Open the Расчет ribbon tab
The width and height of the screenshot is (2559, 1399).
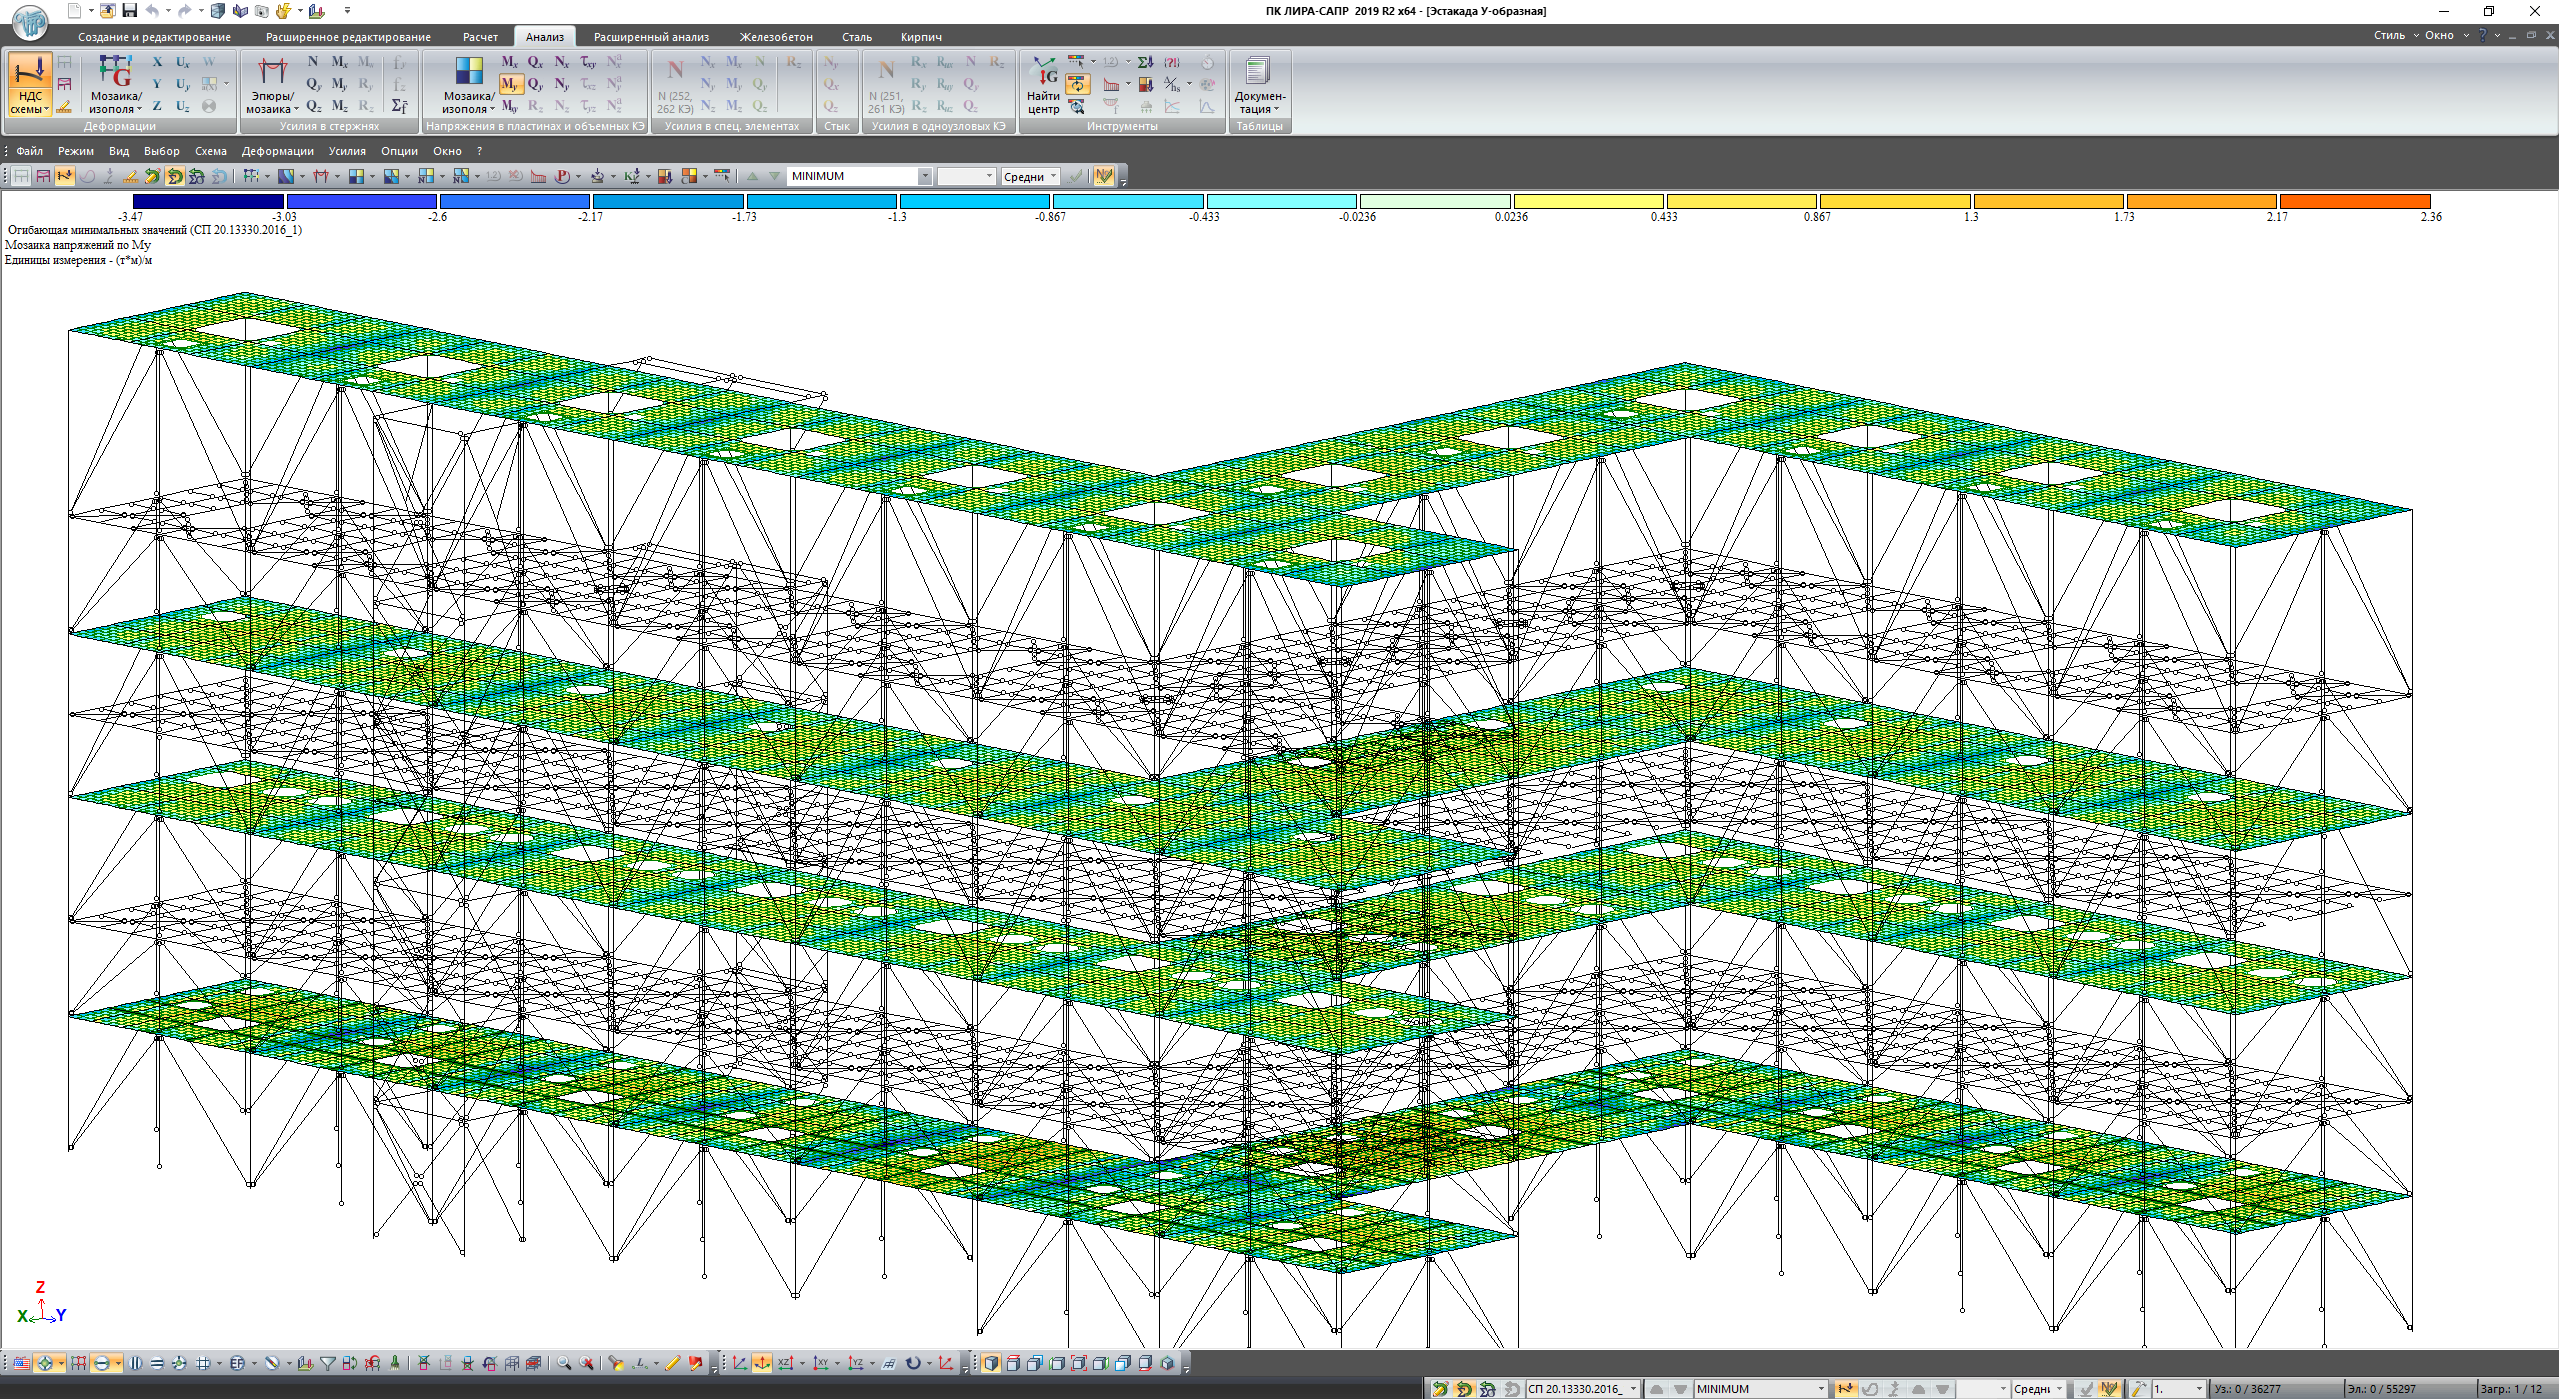tap(480, 37)
